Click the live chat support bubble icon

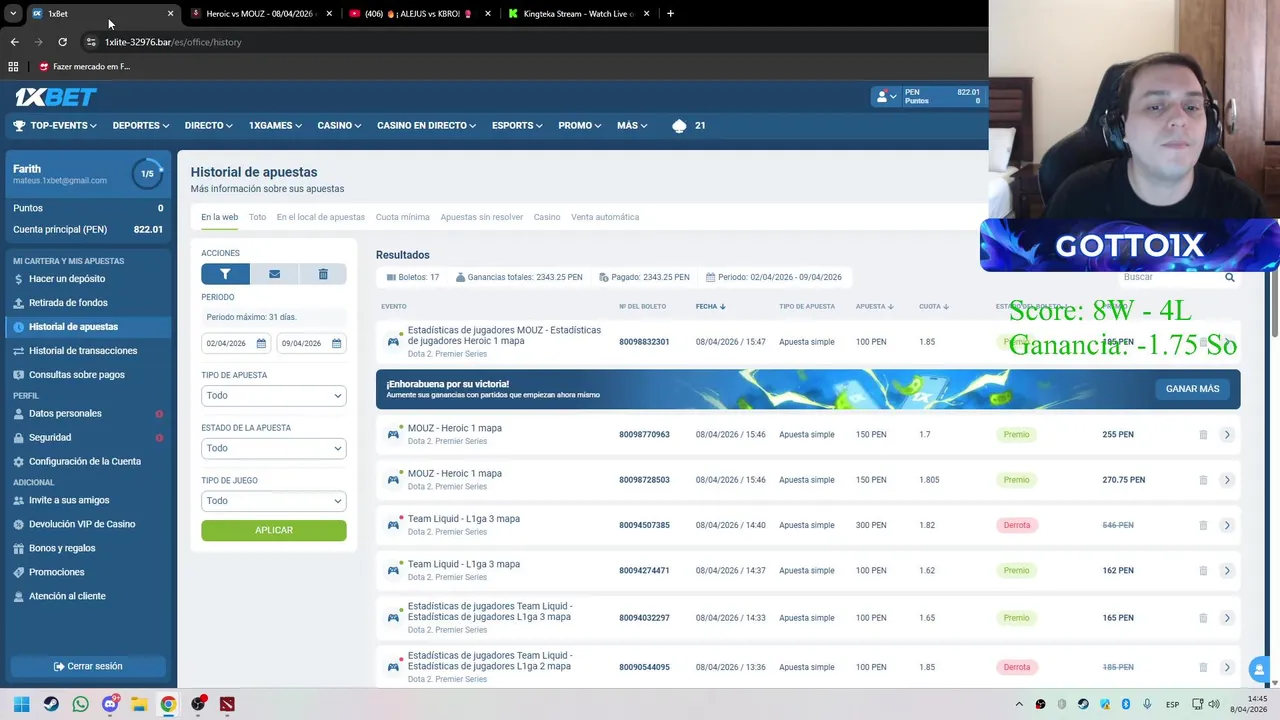[x=1259, y=670]
